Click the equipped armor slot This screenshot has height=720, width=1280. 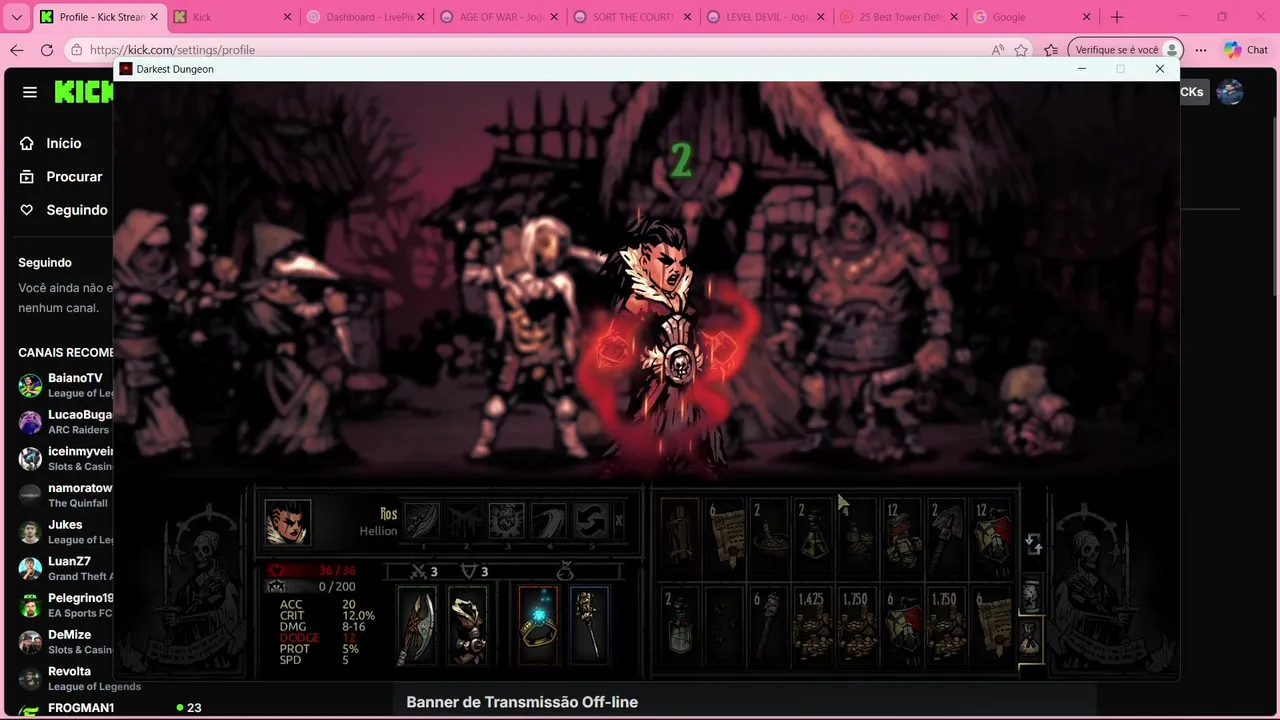[467, 626]
